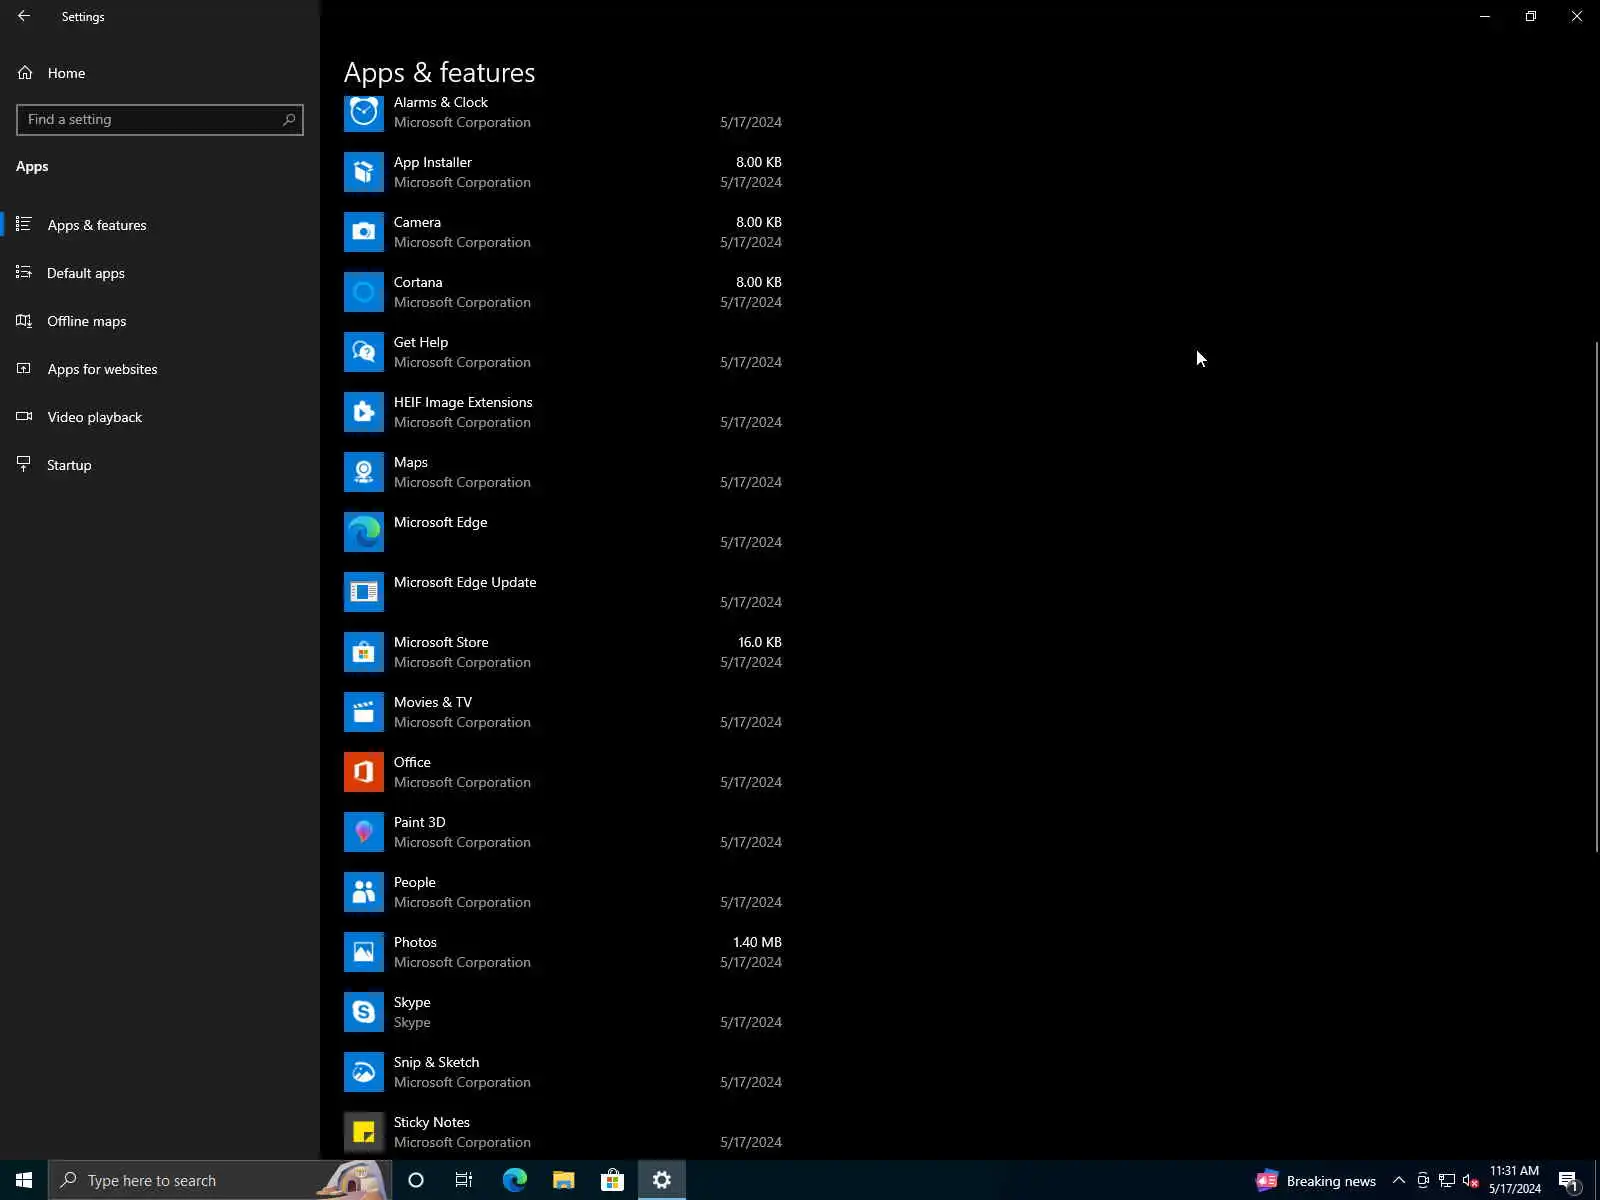Click the App Installer app icon

[364, 172]
